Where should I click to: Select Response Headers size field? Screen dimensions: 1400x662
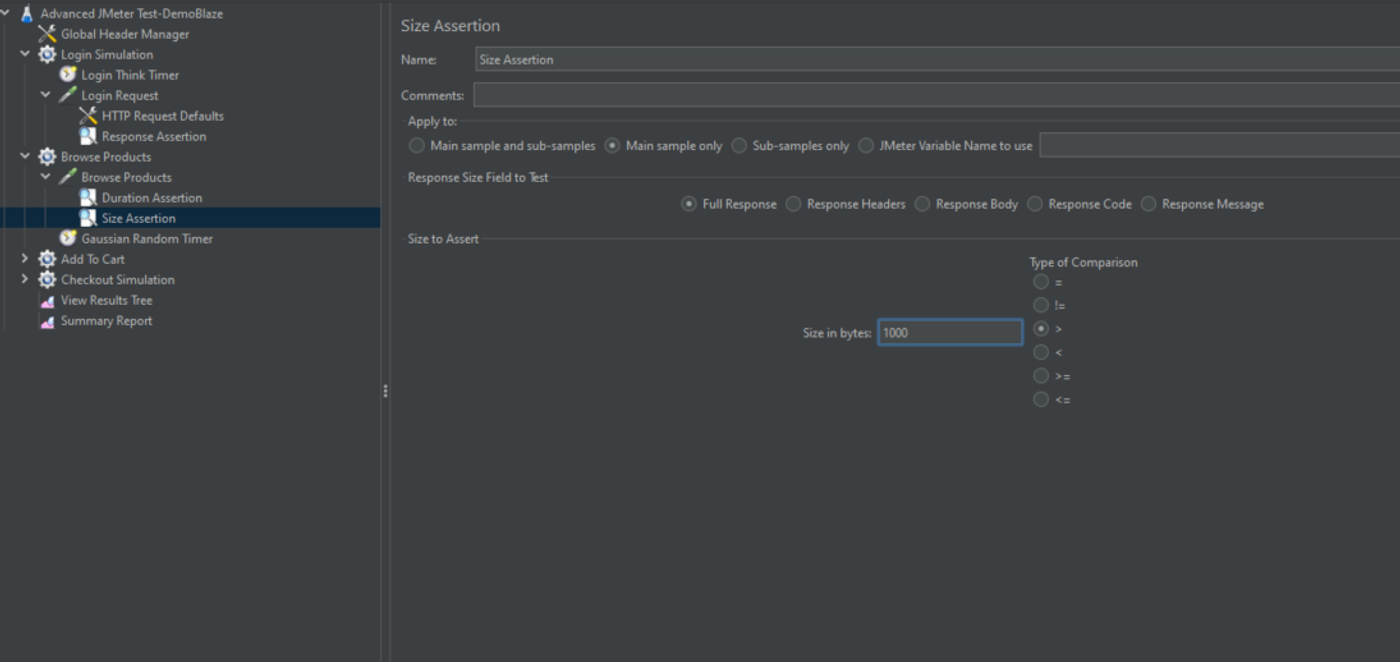tap(793, 204)
